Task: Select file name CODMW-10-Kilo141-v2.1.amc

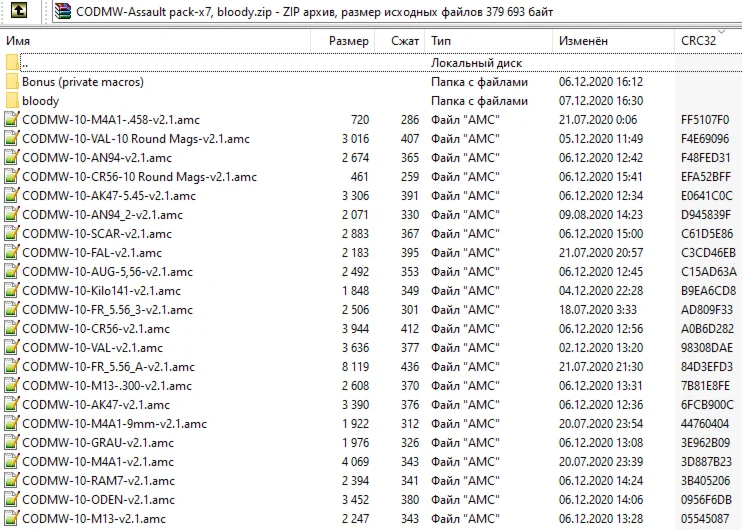Action: coord(102,290)
